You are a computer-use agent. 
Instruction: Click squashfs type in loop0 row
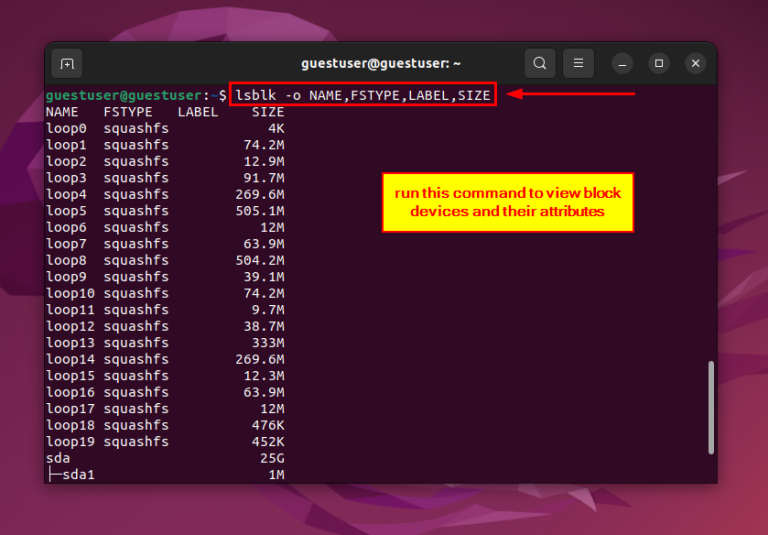click(136, 129)
